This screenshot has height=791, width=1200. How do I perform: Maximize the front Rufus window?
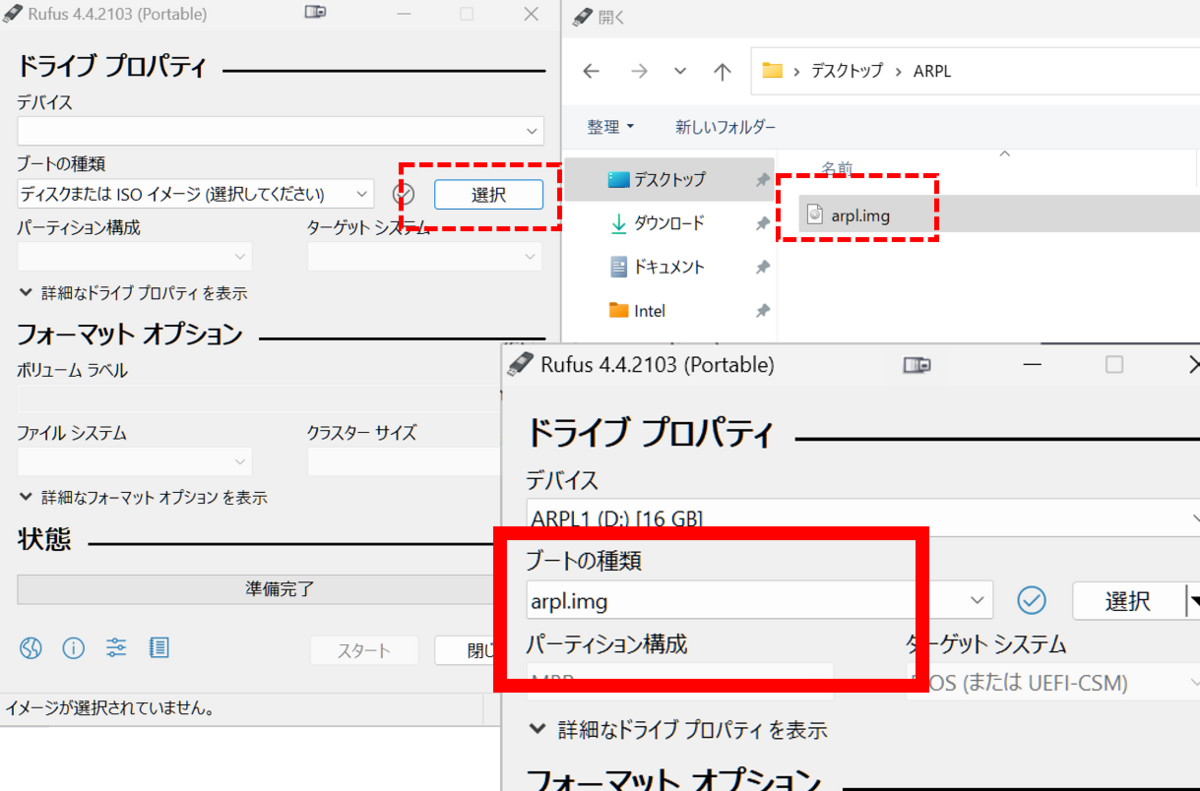1114,365
